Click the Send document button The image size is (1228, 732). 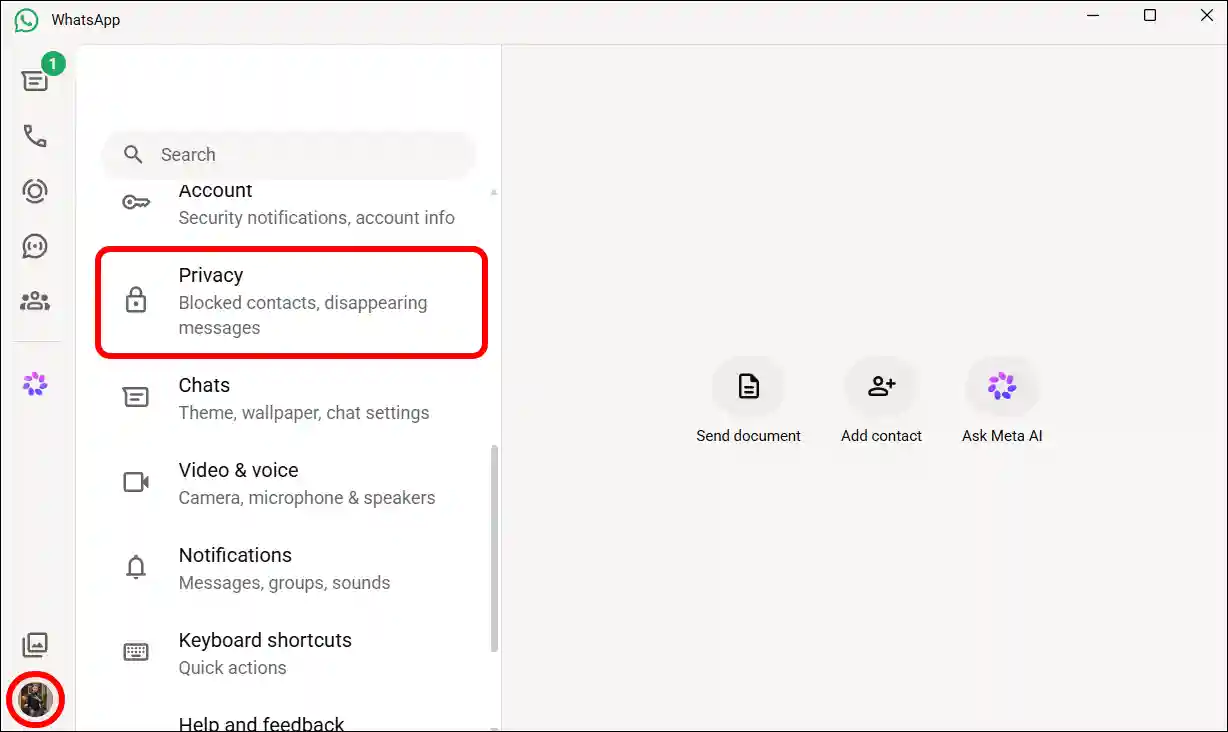(748, 401)
